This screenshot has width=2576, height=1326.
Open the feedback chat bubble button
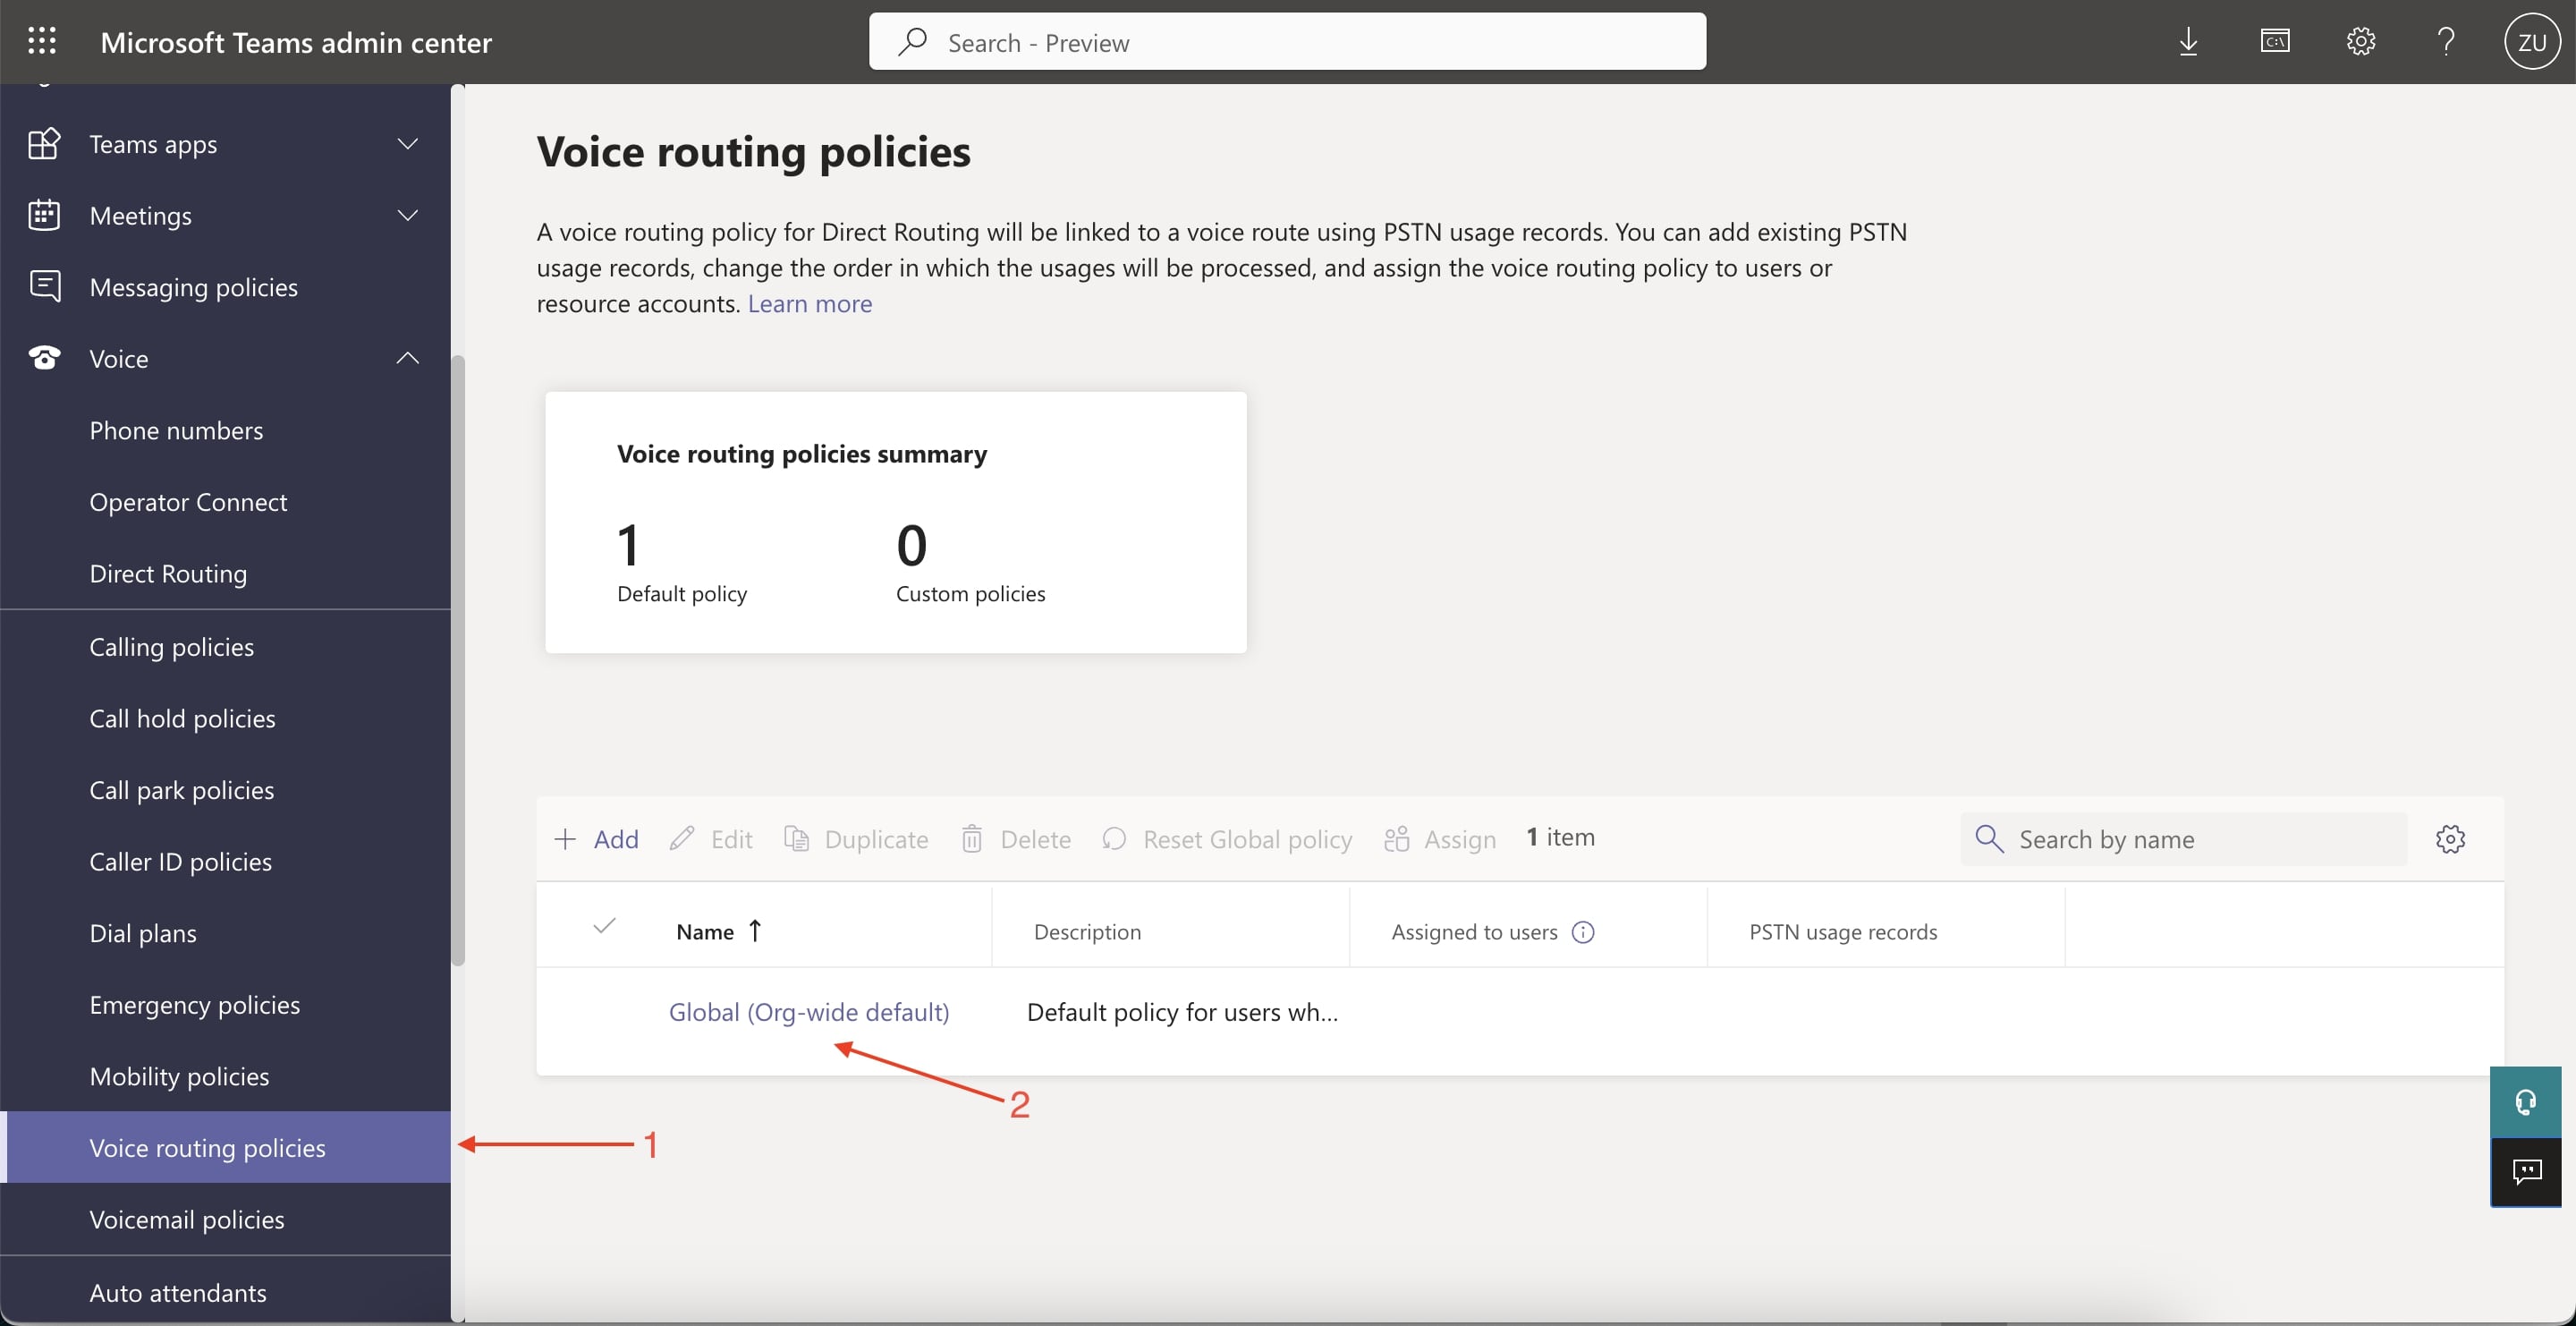[x=2525, y=1171]
